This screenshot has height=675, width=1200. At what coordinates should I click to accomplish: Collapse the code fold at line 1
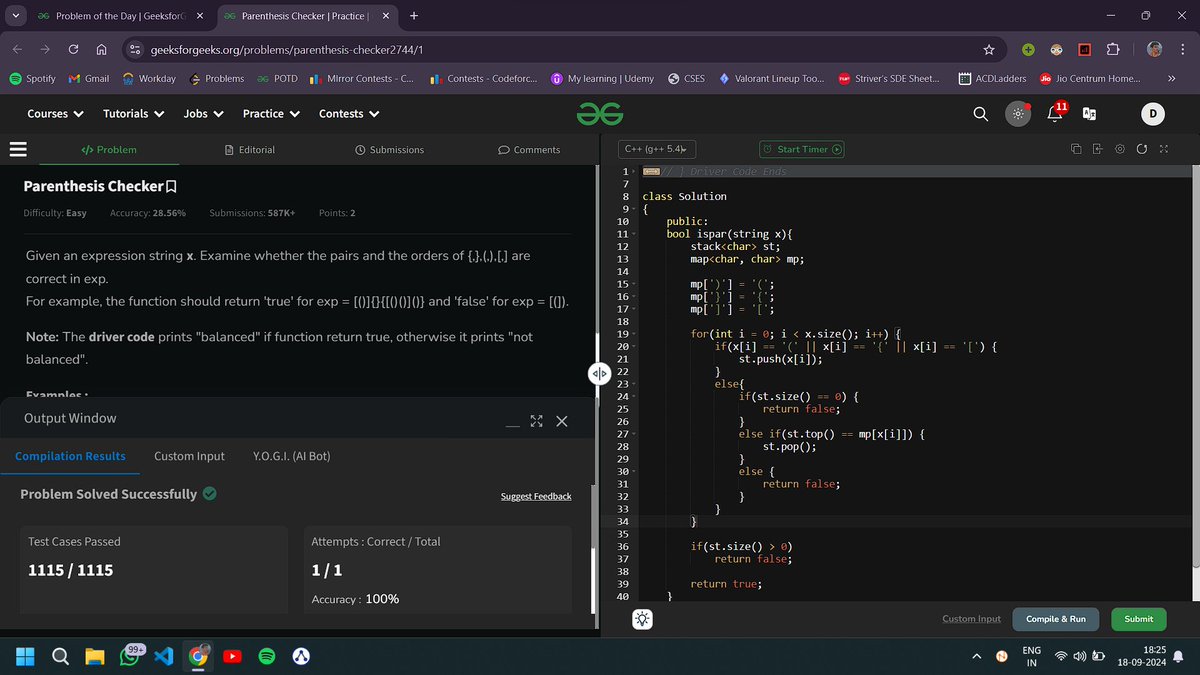(635, 171)
